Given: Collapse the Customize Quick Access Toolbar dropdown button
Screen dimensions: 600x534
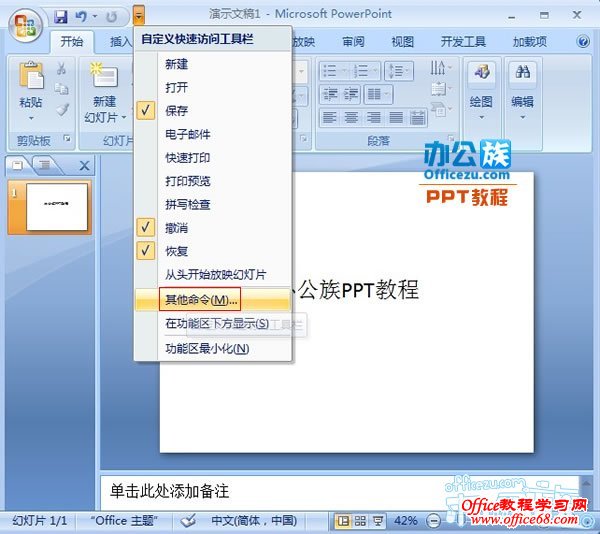Looking at the screenshot, I should (x=139, y=16).
